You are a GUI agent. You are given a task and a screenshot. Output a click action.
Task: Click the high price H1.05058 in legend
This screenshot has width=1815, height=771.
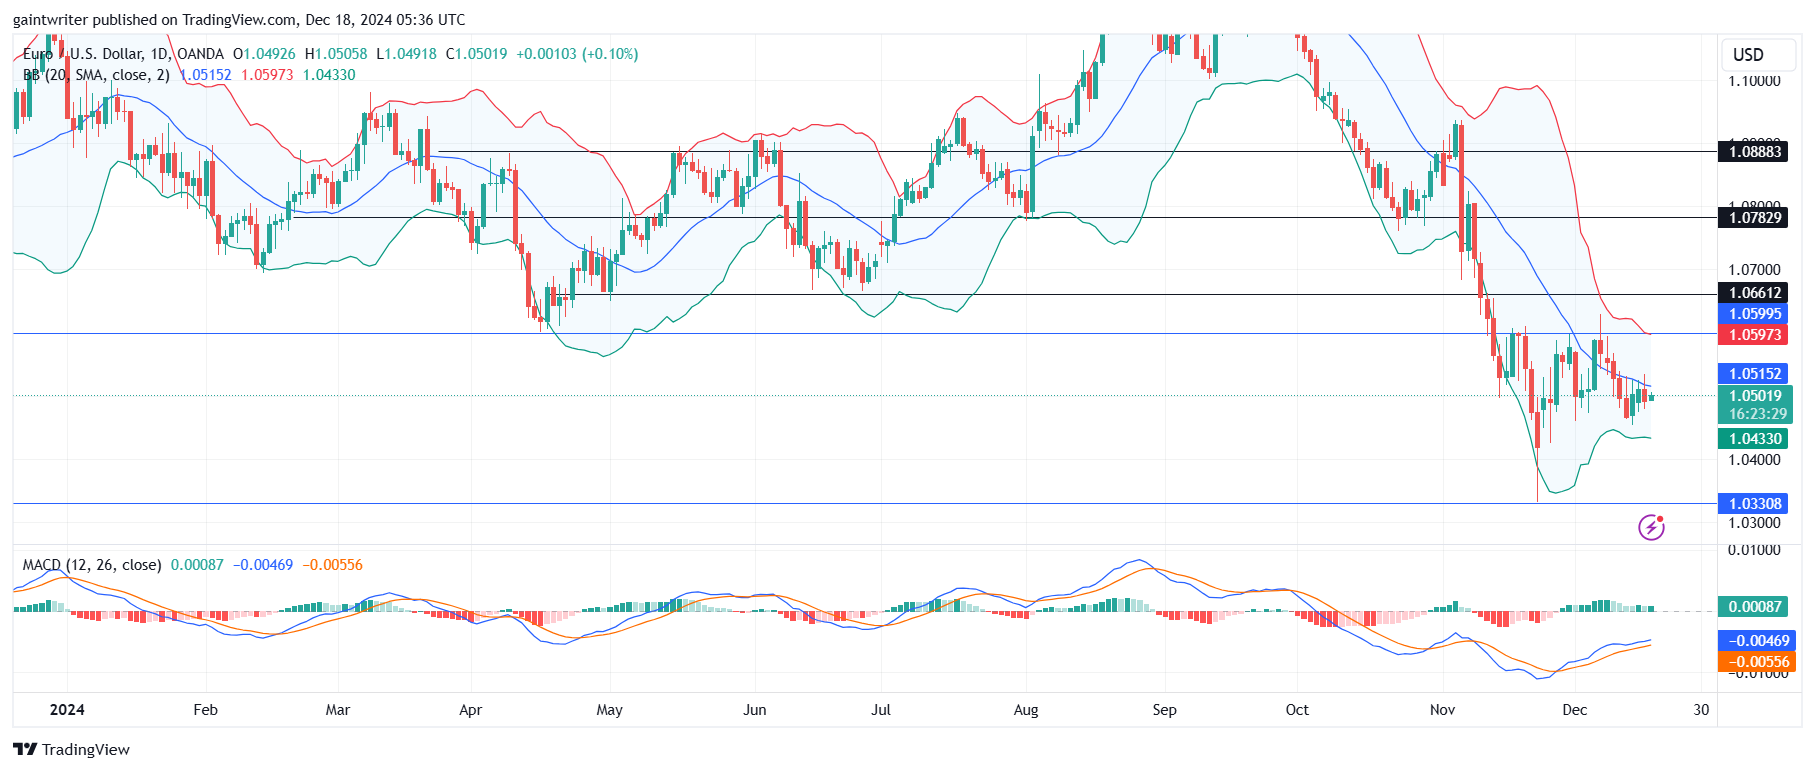coord(336,54)
